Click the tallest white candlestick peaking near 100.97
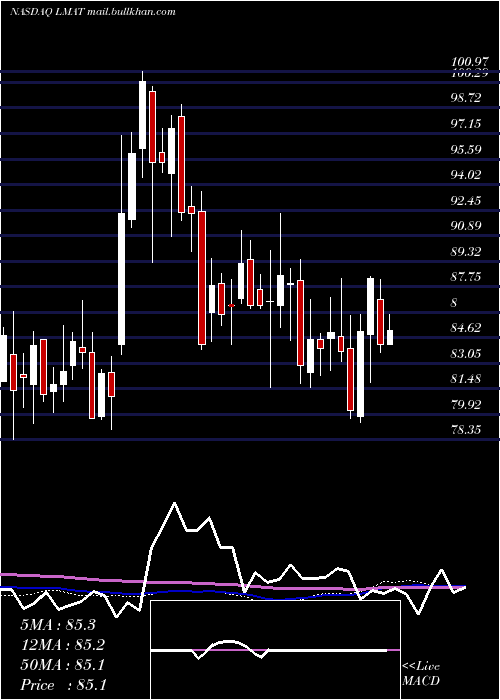This screenshot has width=500, height=700. [142, 115]
